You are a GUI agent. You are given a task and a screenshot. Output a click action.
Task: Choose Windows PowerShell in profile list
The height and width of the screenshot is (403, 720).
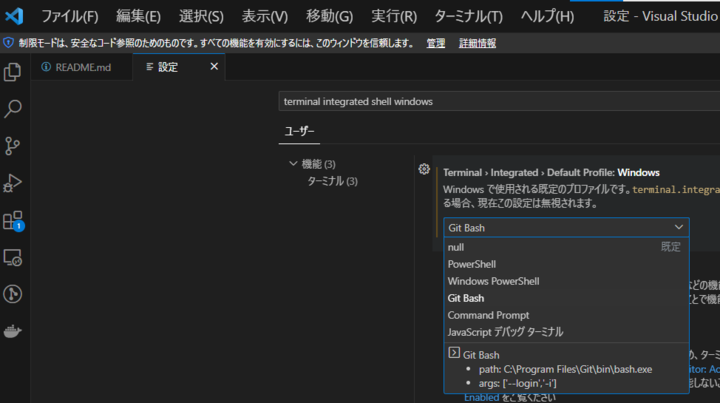pos(566,281)
